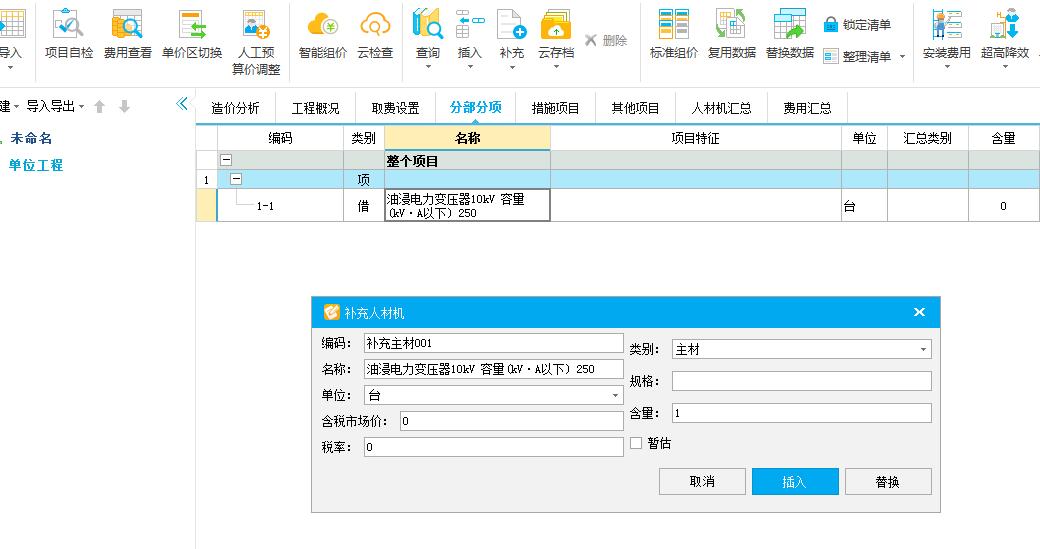Image resolution: width=1040 pixels, height=549 pixels.
Task: Switch to the 措施项目 tab
Action: tap(555, 108)
